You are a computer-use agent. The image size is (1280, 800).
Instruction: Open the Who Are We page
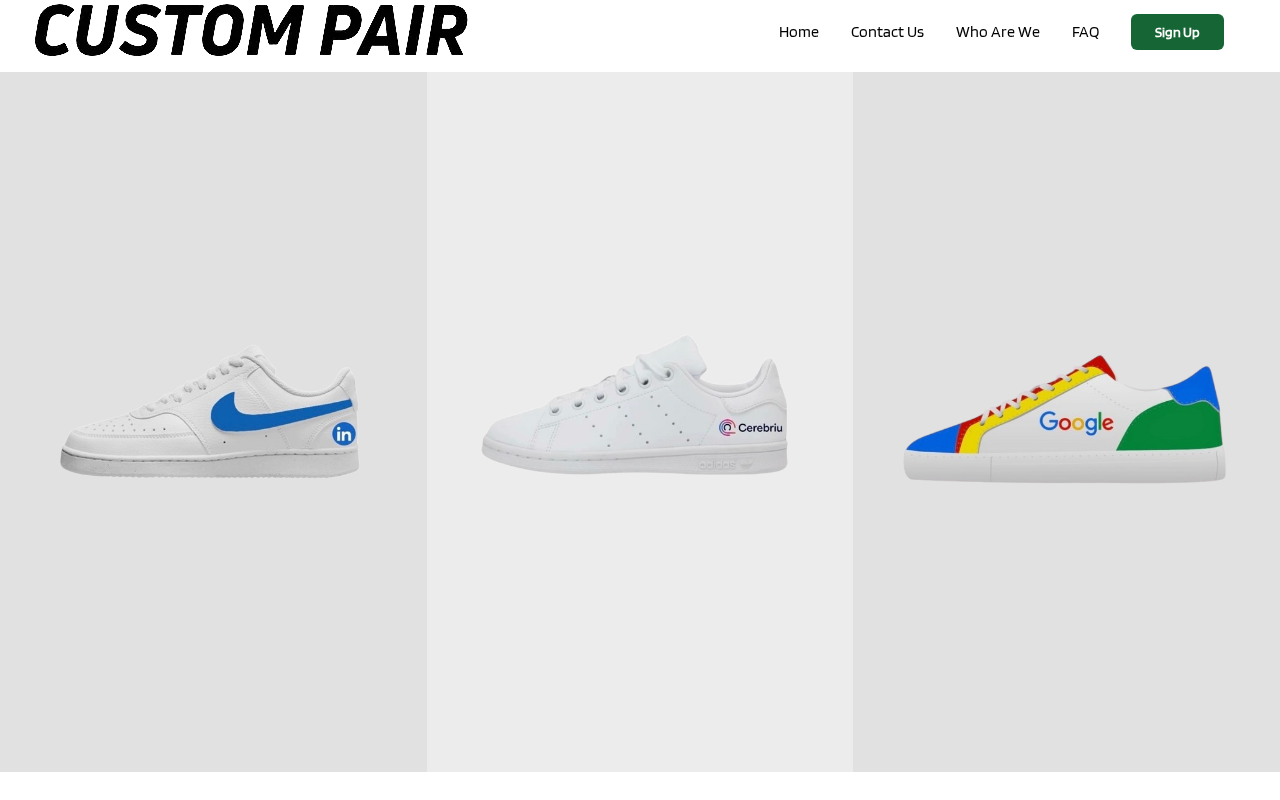(997, 32)
